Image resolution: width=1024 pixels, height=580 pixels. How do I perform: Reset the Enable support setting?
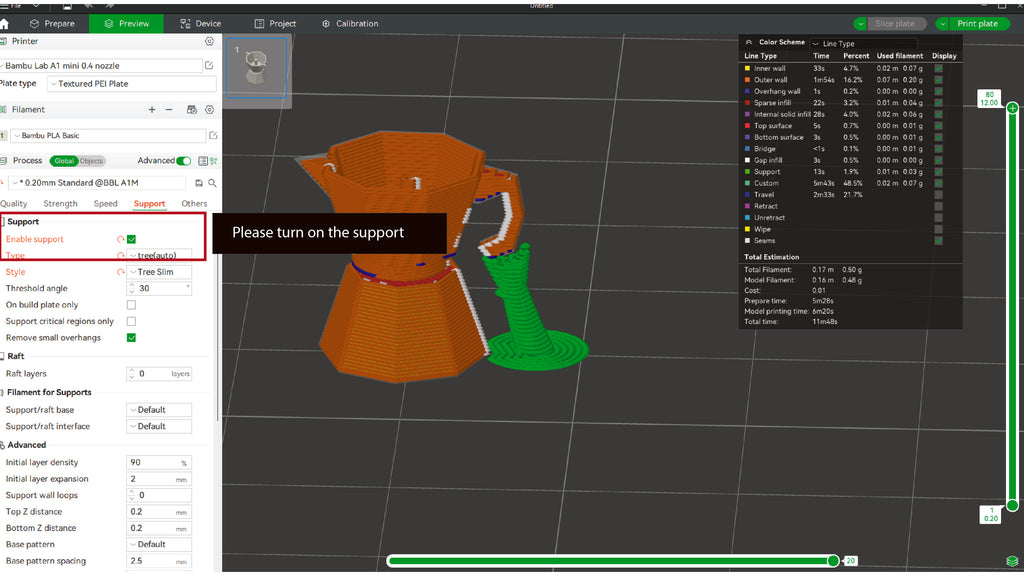tap(121, 240)
